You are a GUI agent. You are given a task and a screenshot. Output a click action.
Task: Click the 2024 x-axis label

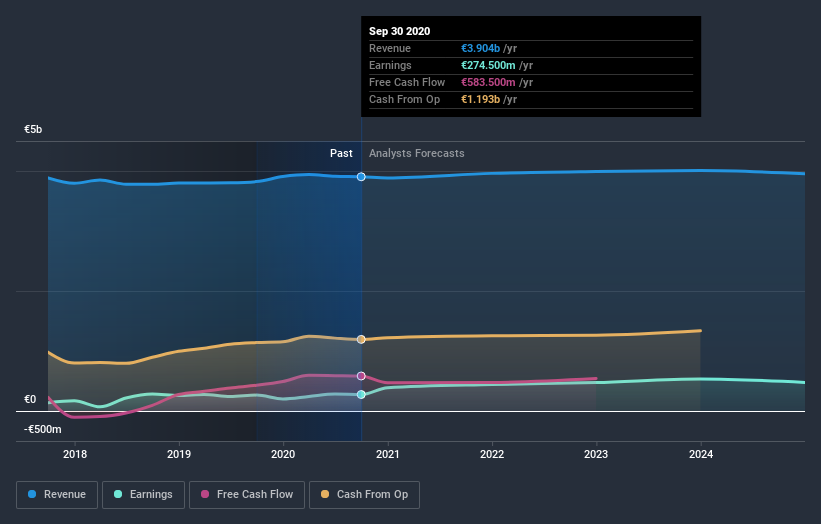click(x=701, y=454)
